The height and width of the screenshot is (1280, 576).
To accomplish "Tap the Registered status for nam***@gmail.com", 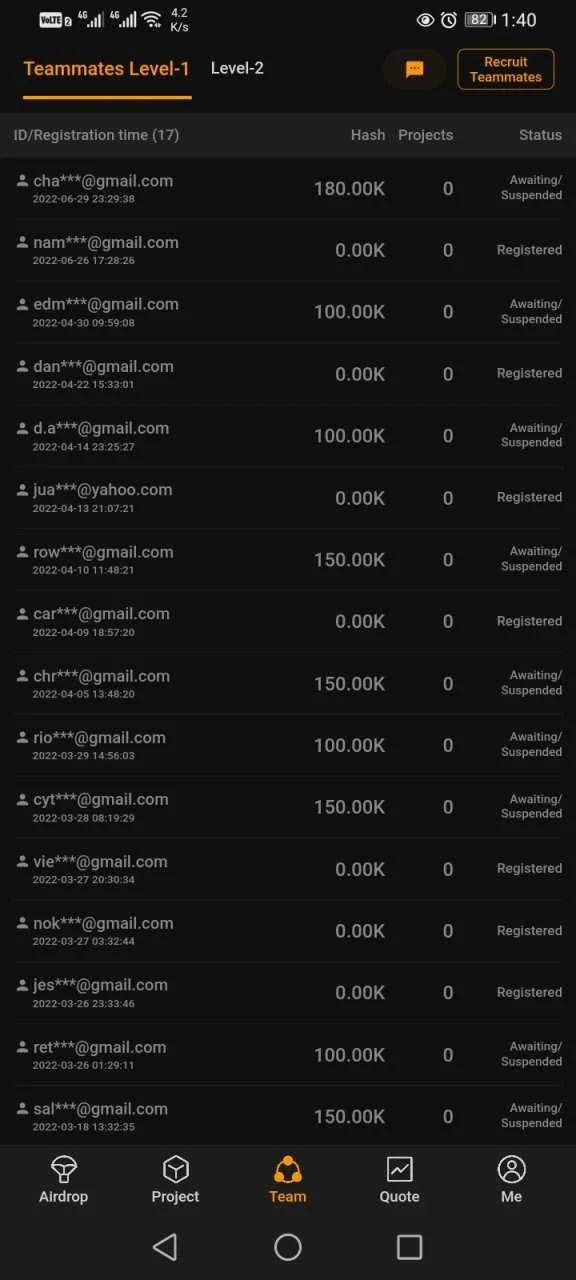I will 529,250.
